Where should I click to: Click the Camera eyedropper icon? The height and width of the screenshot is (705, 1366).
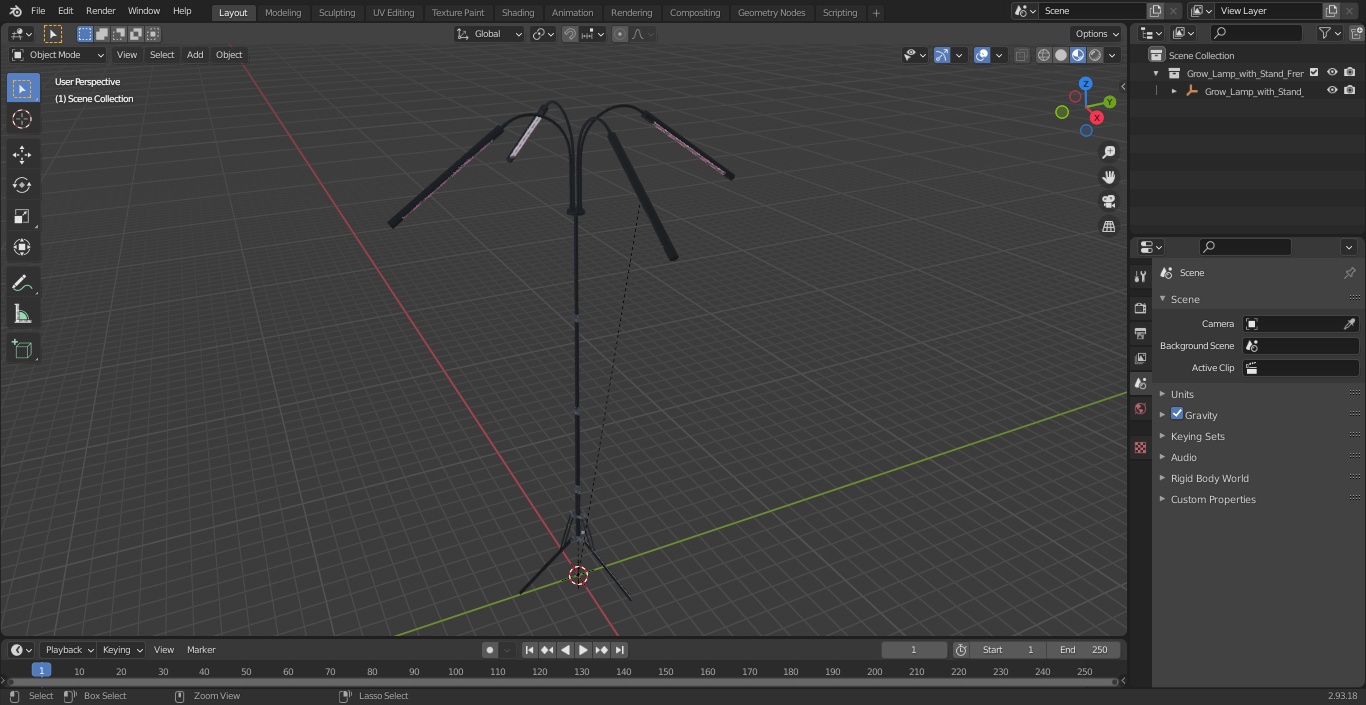[1349, 324]
